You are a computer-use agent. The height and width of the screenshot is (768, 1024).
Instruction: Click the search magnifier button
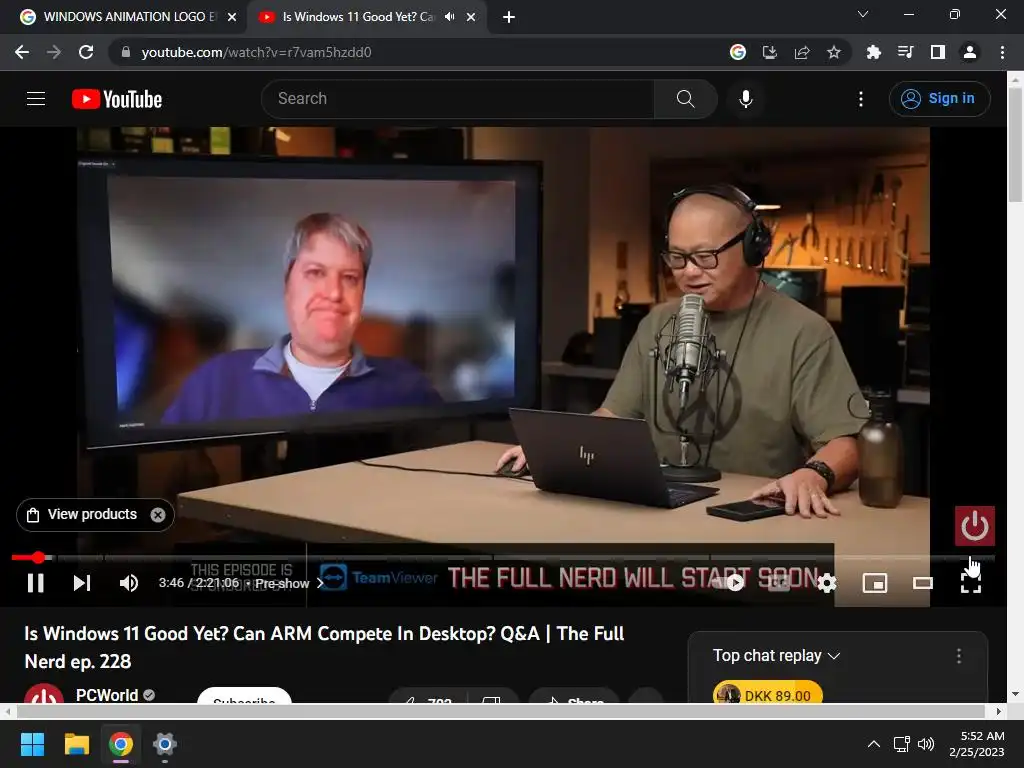tap(686, 99)
